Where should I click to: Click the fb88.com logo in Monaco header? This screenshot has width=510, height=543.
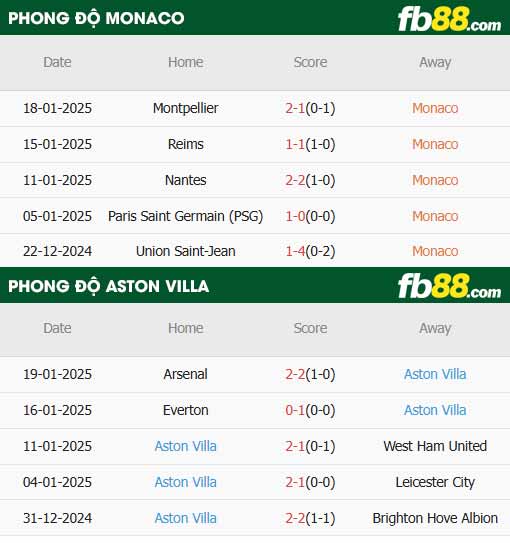point(449,19)
